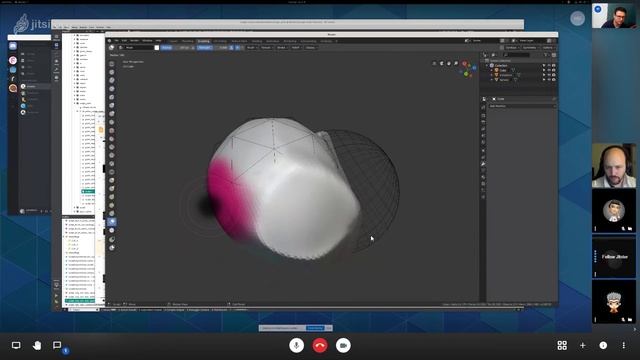640x360 pixels.
Task: Select the Sphere object in the outliner
Action: pyautogui.click(x=504, y=80)
